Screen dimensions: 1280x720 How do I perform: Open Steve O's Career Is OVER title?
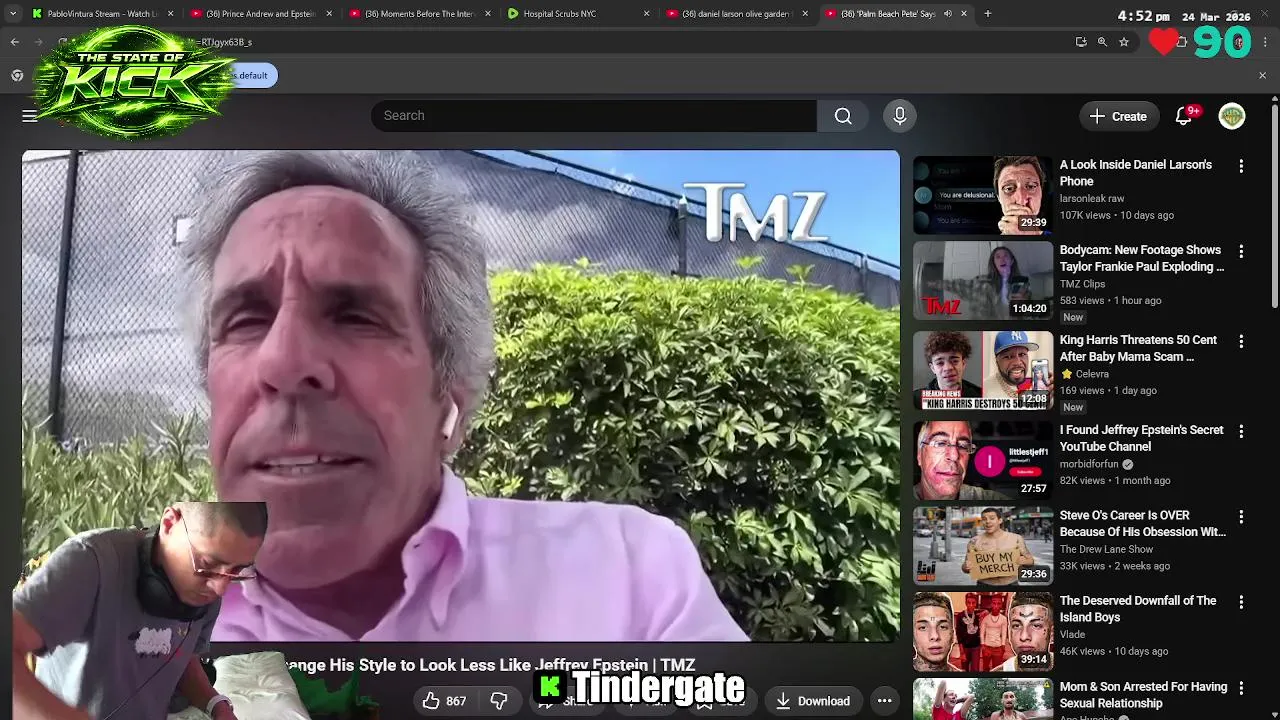pyautogui.click(x=1143, y=523)
